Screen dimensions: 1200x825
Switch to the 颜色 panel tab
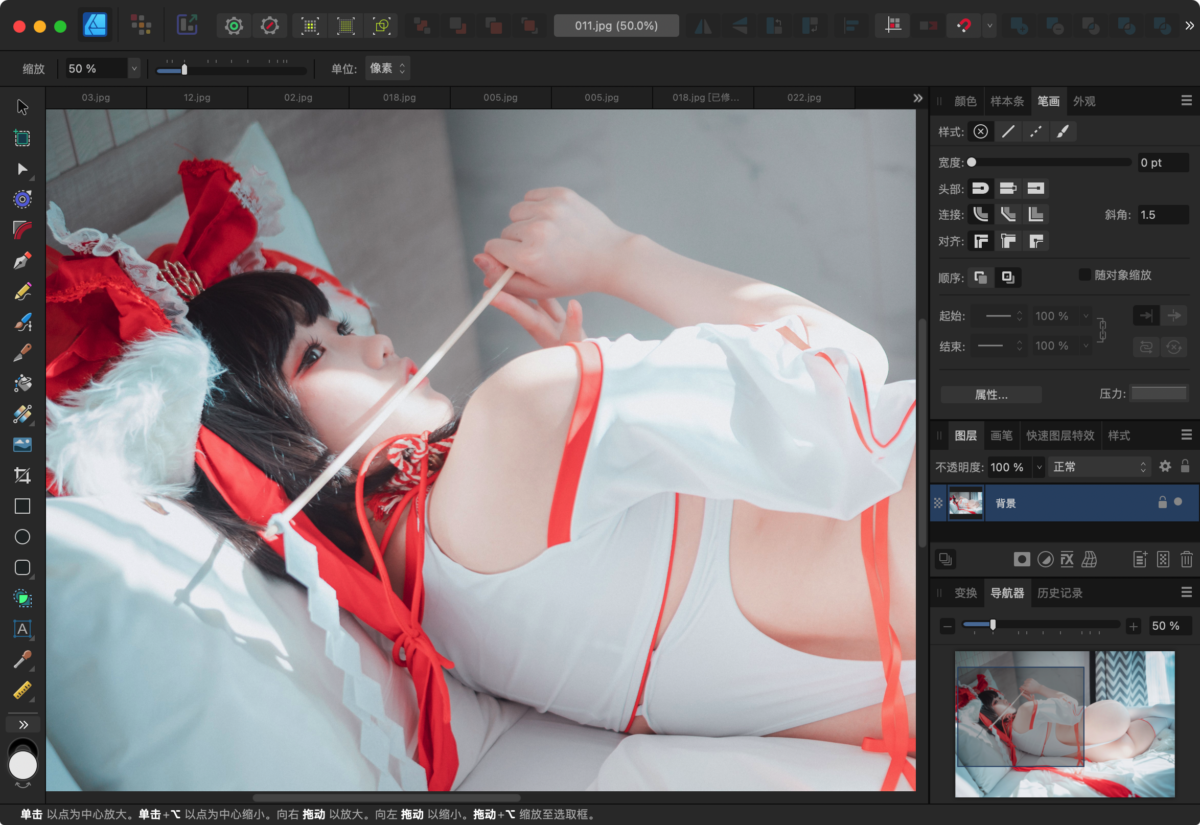965,101
